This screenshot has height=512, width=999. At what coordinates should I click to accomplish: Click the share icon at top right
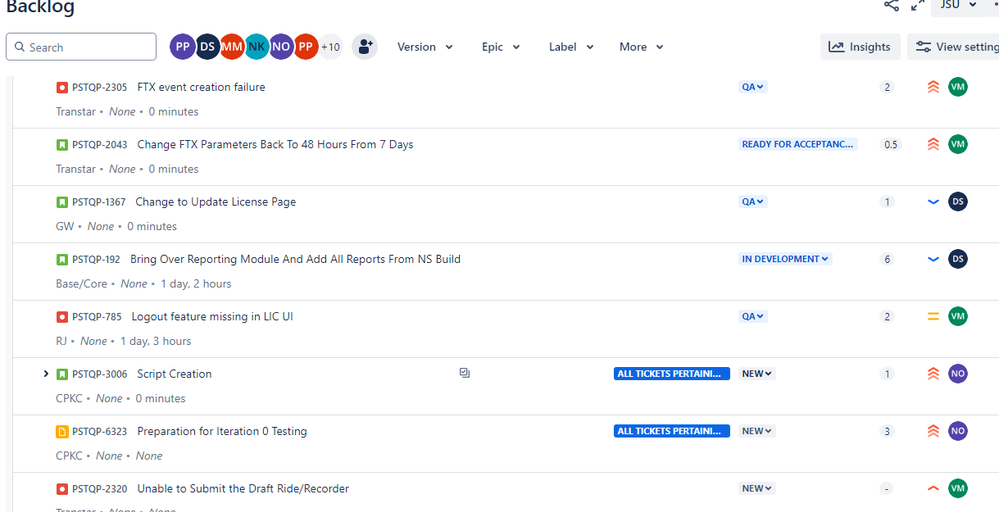click(x=891, y=5)
